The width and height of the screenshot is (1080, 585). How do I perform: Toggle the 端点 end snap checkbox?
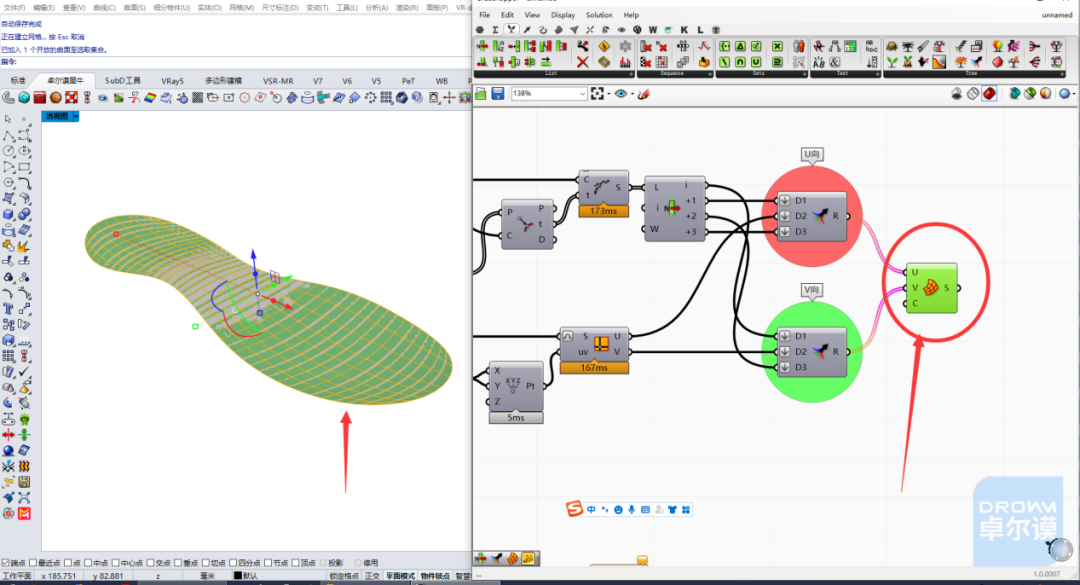[6, 563]
